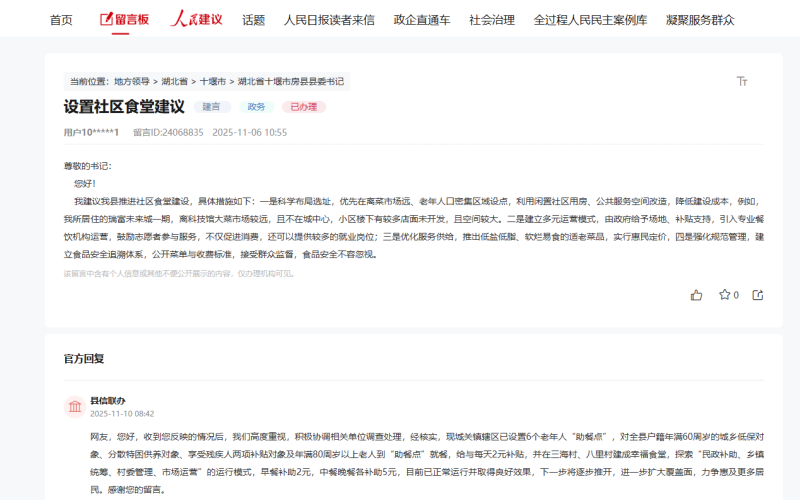Viewport: 800px width, 500px height.
Task: Click the font size (Tт) icon
Action: tap(742, 82)
